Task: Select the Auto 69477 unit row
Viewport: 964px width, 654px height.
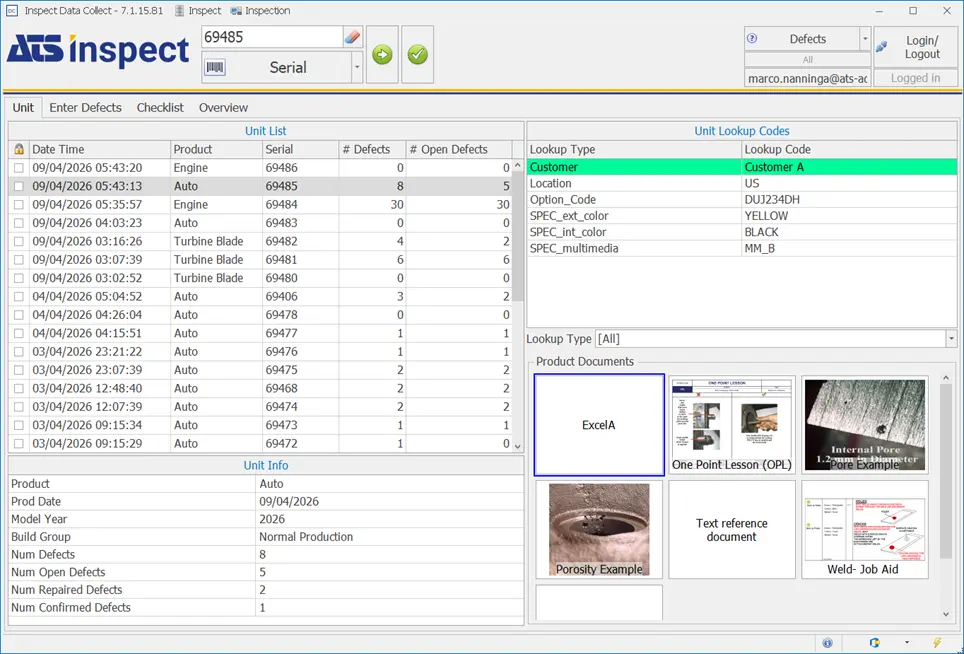Action: (x=261, y=333)
